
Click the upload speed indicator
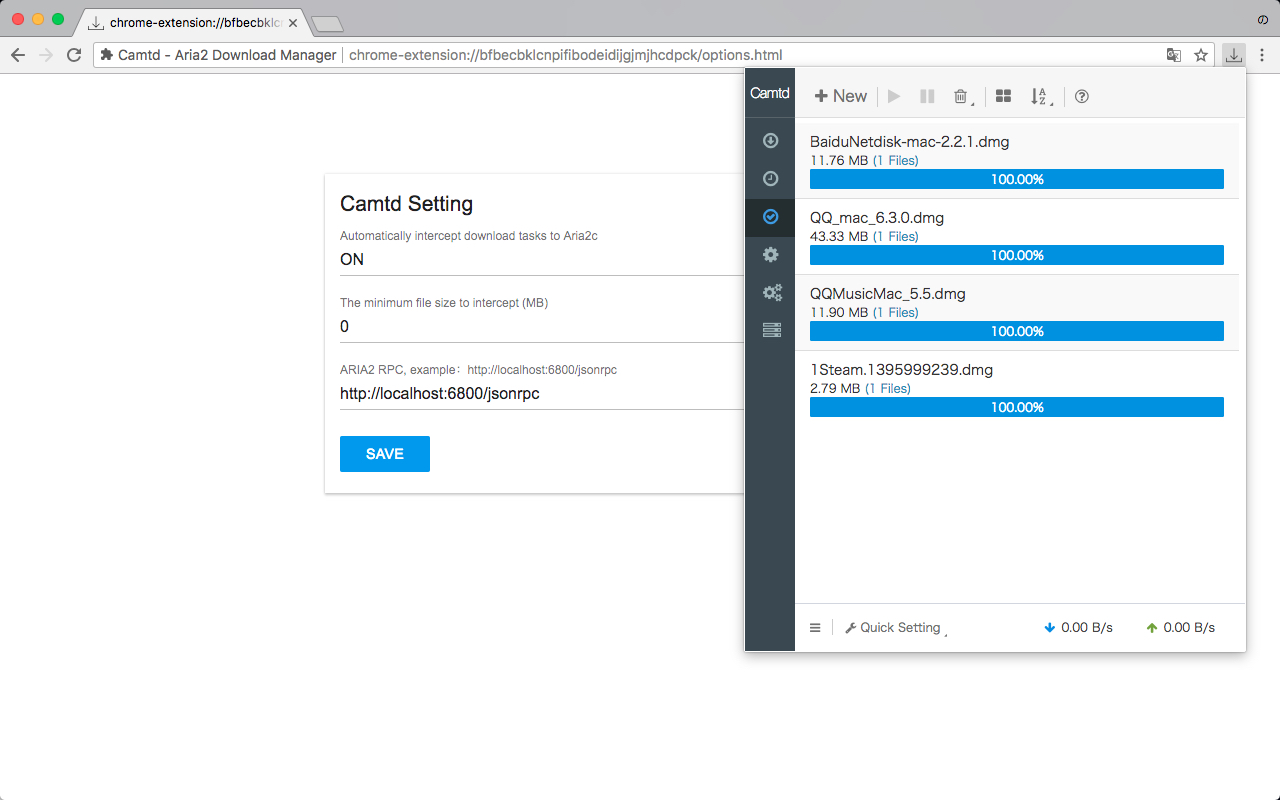[1181, 628]
